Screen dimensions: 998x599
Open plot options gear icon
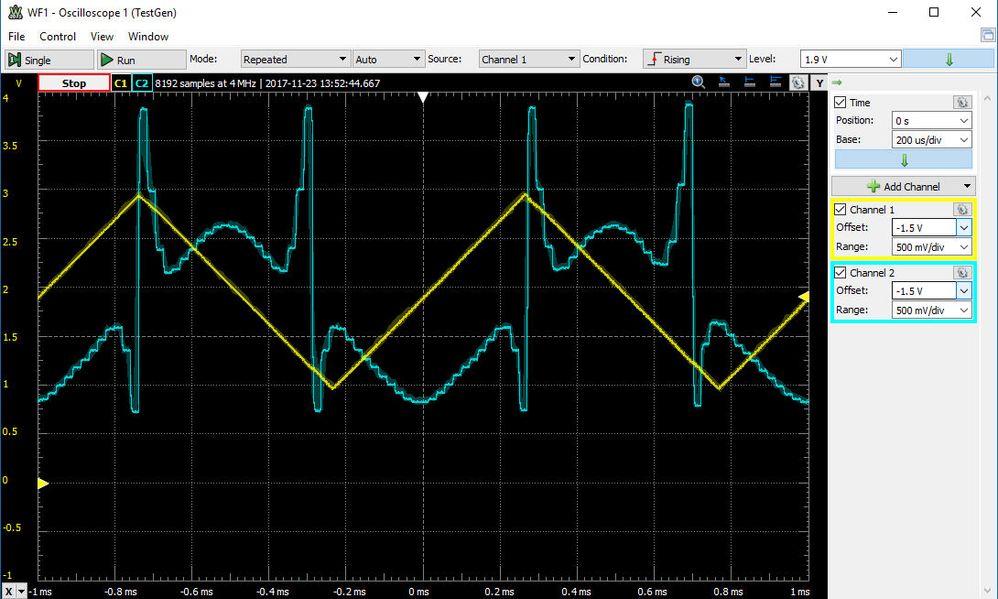point(798,83)
